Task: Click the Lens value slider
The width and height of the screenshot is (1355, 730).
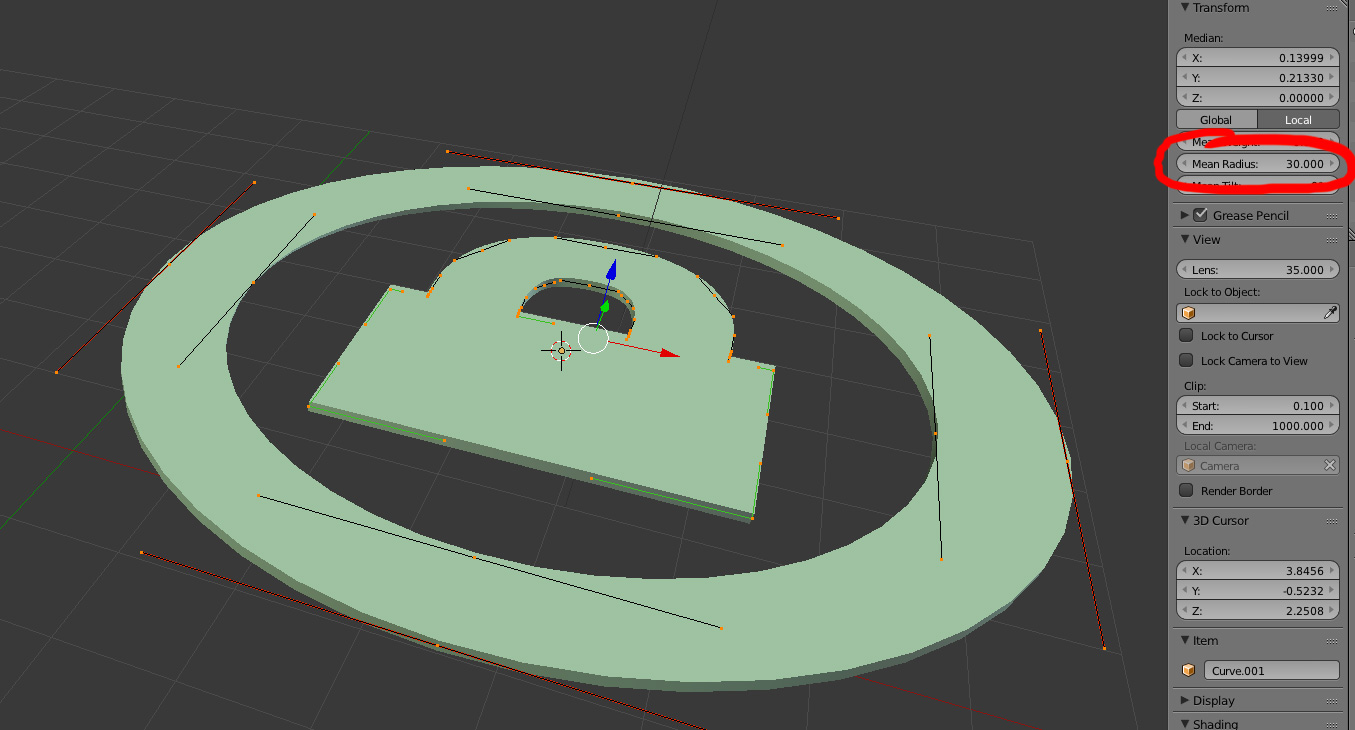Action: click(x=1257, y=269)
